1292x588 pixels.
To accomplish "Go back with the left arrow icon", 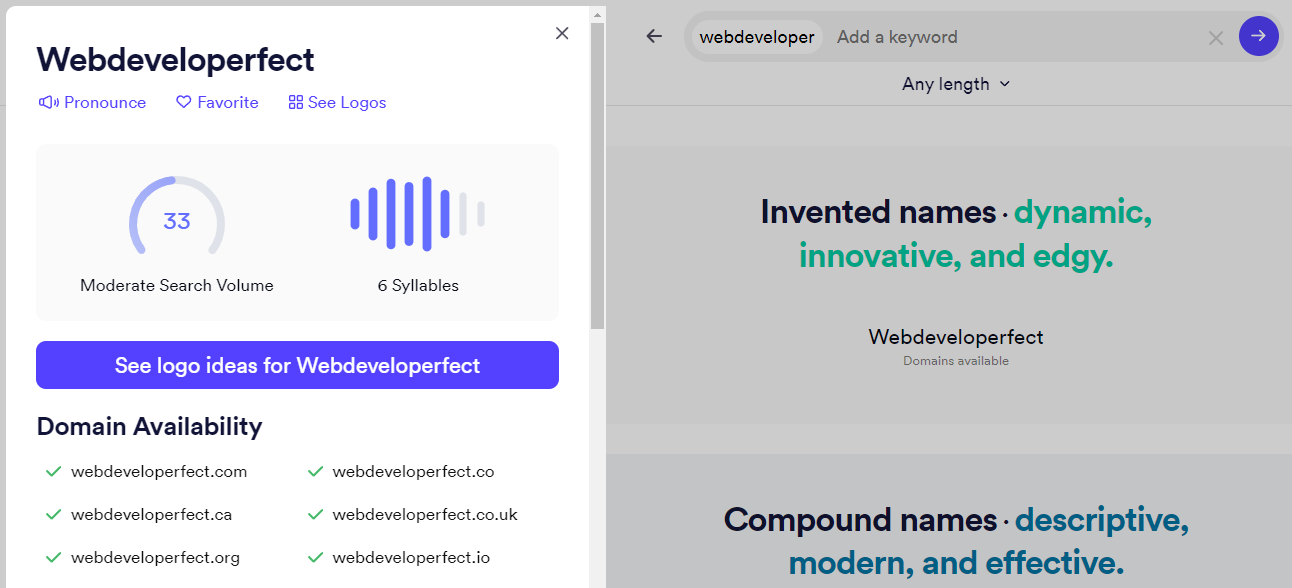I will (x=654, y=37).
